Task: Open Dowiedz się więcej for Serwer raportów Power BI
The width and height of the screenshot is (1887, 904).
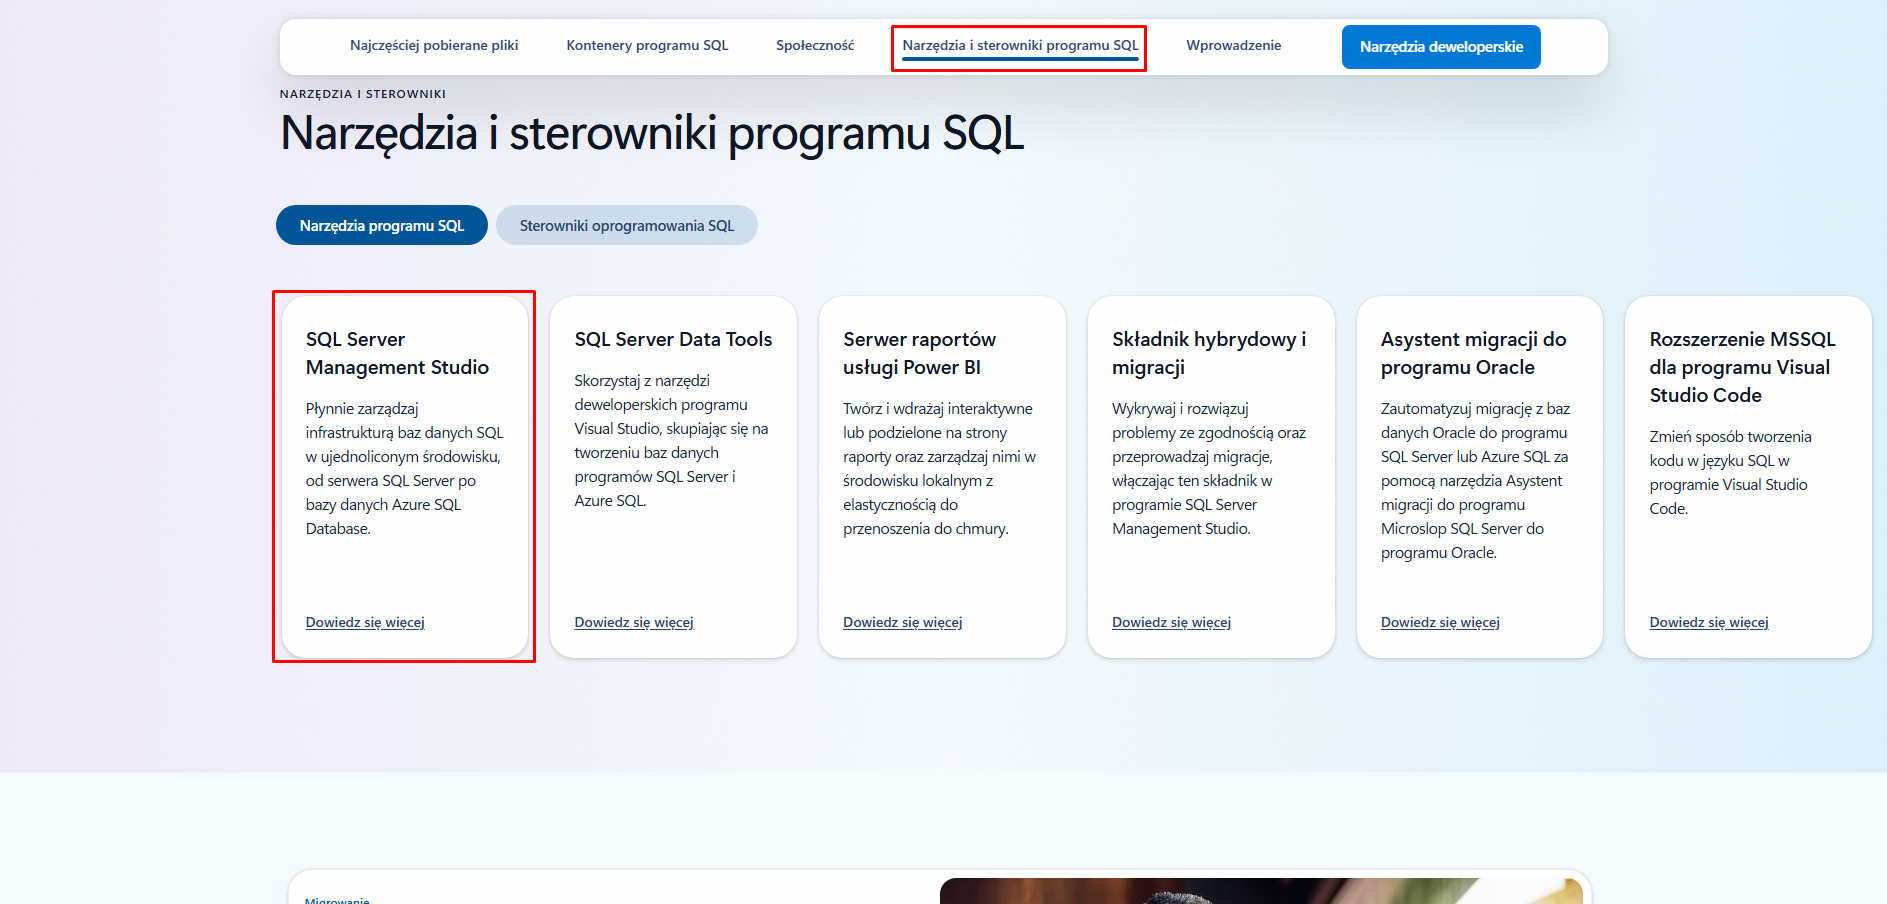Action: [902, 622]
